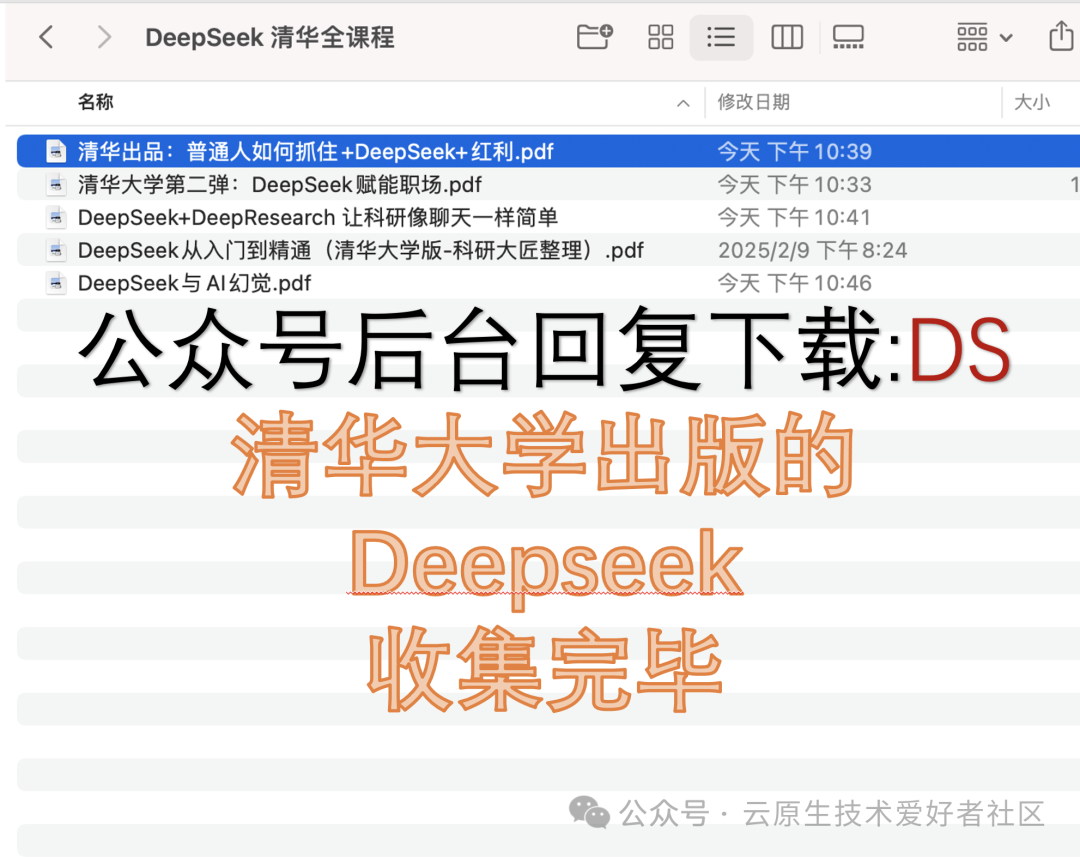This screenshot has height=857, width=1080.
Task: Select file 清华大学第二弹：DeepSeek赋能职场.pdf
Action: click(548, 184)
